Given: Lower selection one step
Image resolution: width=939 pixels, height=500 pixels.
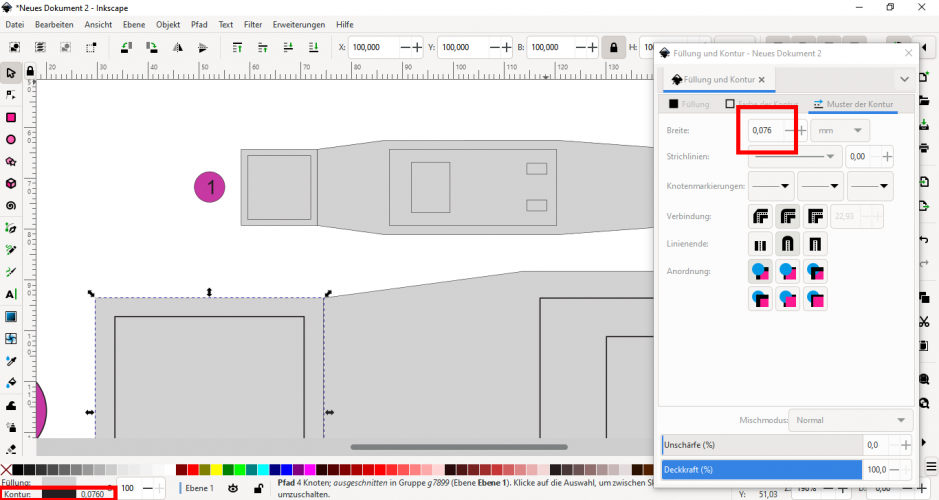Looking at the screenshot, I should click(288, 47).
